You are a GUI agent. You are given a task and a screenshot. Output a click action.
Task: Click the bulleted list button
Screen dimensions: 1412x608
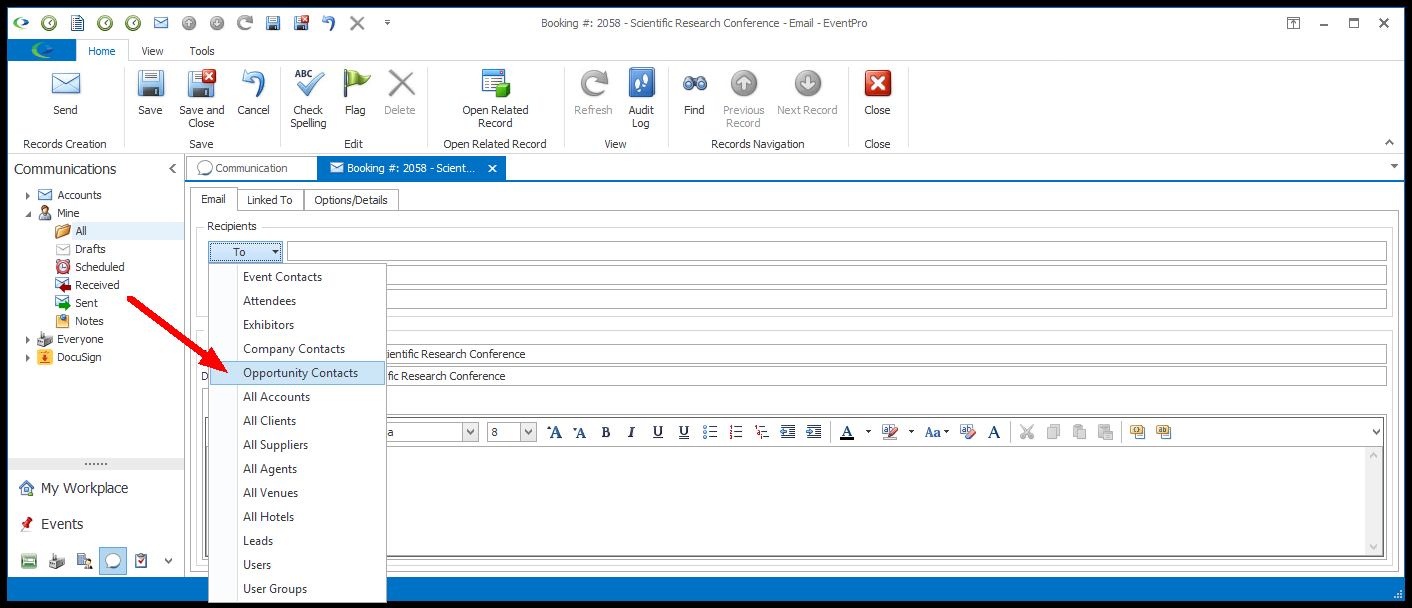click(710, 432)
